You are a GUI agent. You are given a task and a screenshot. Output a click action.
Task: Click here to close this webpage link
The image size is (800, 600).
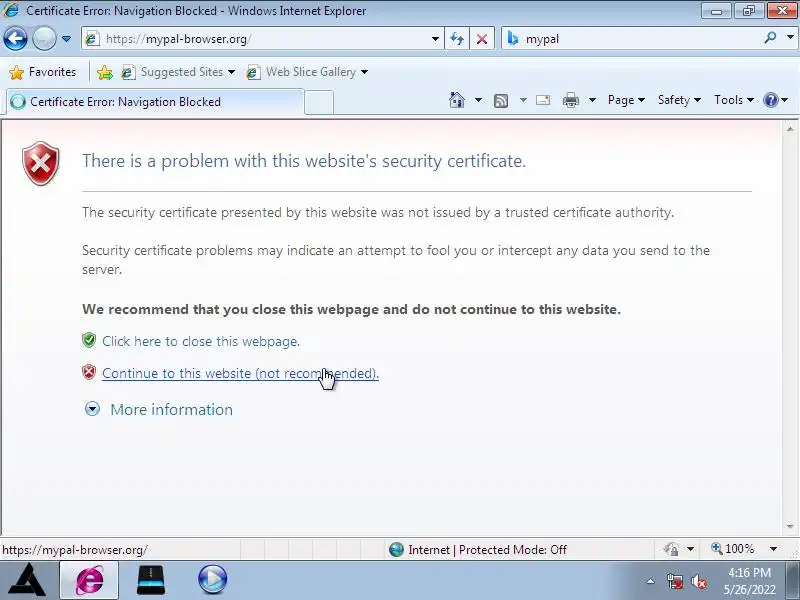tap(201, 341)
